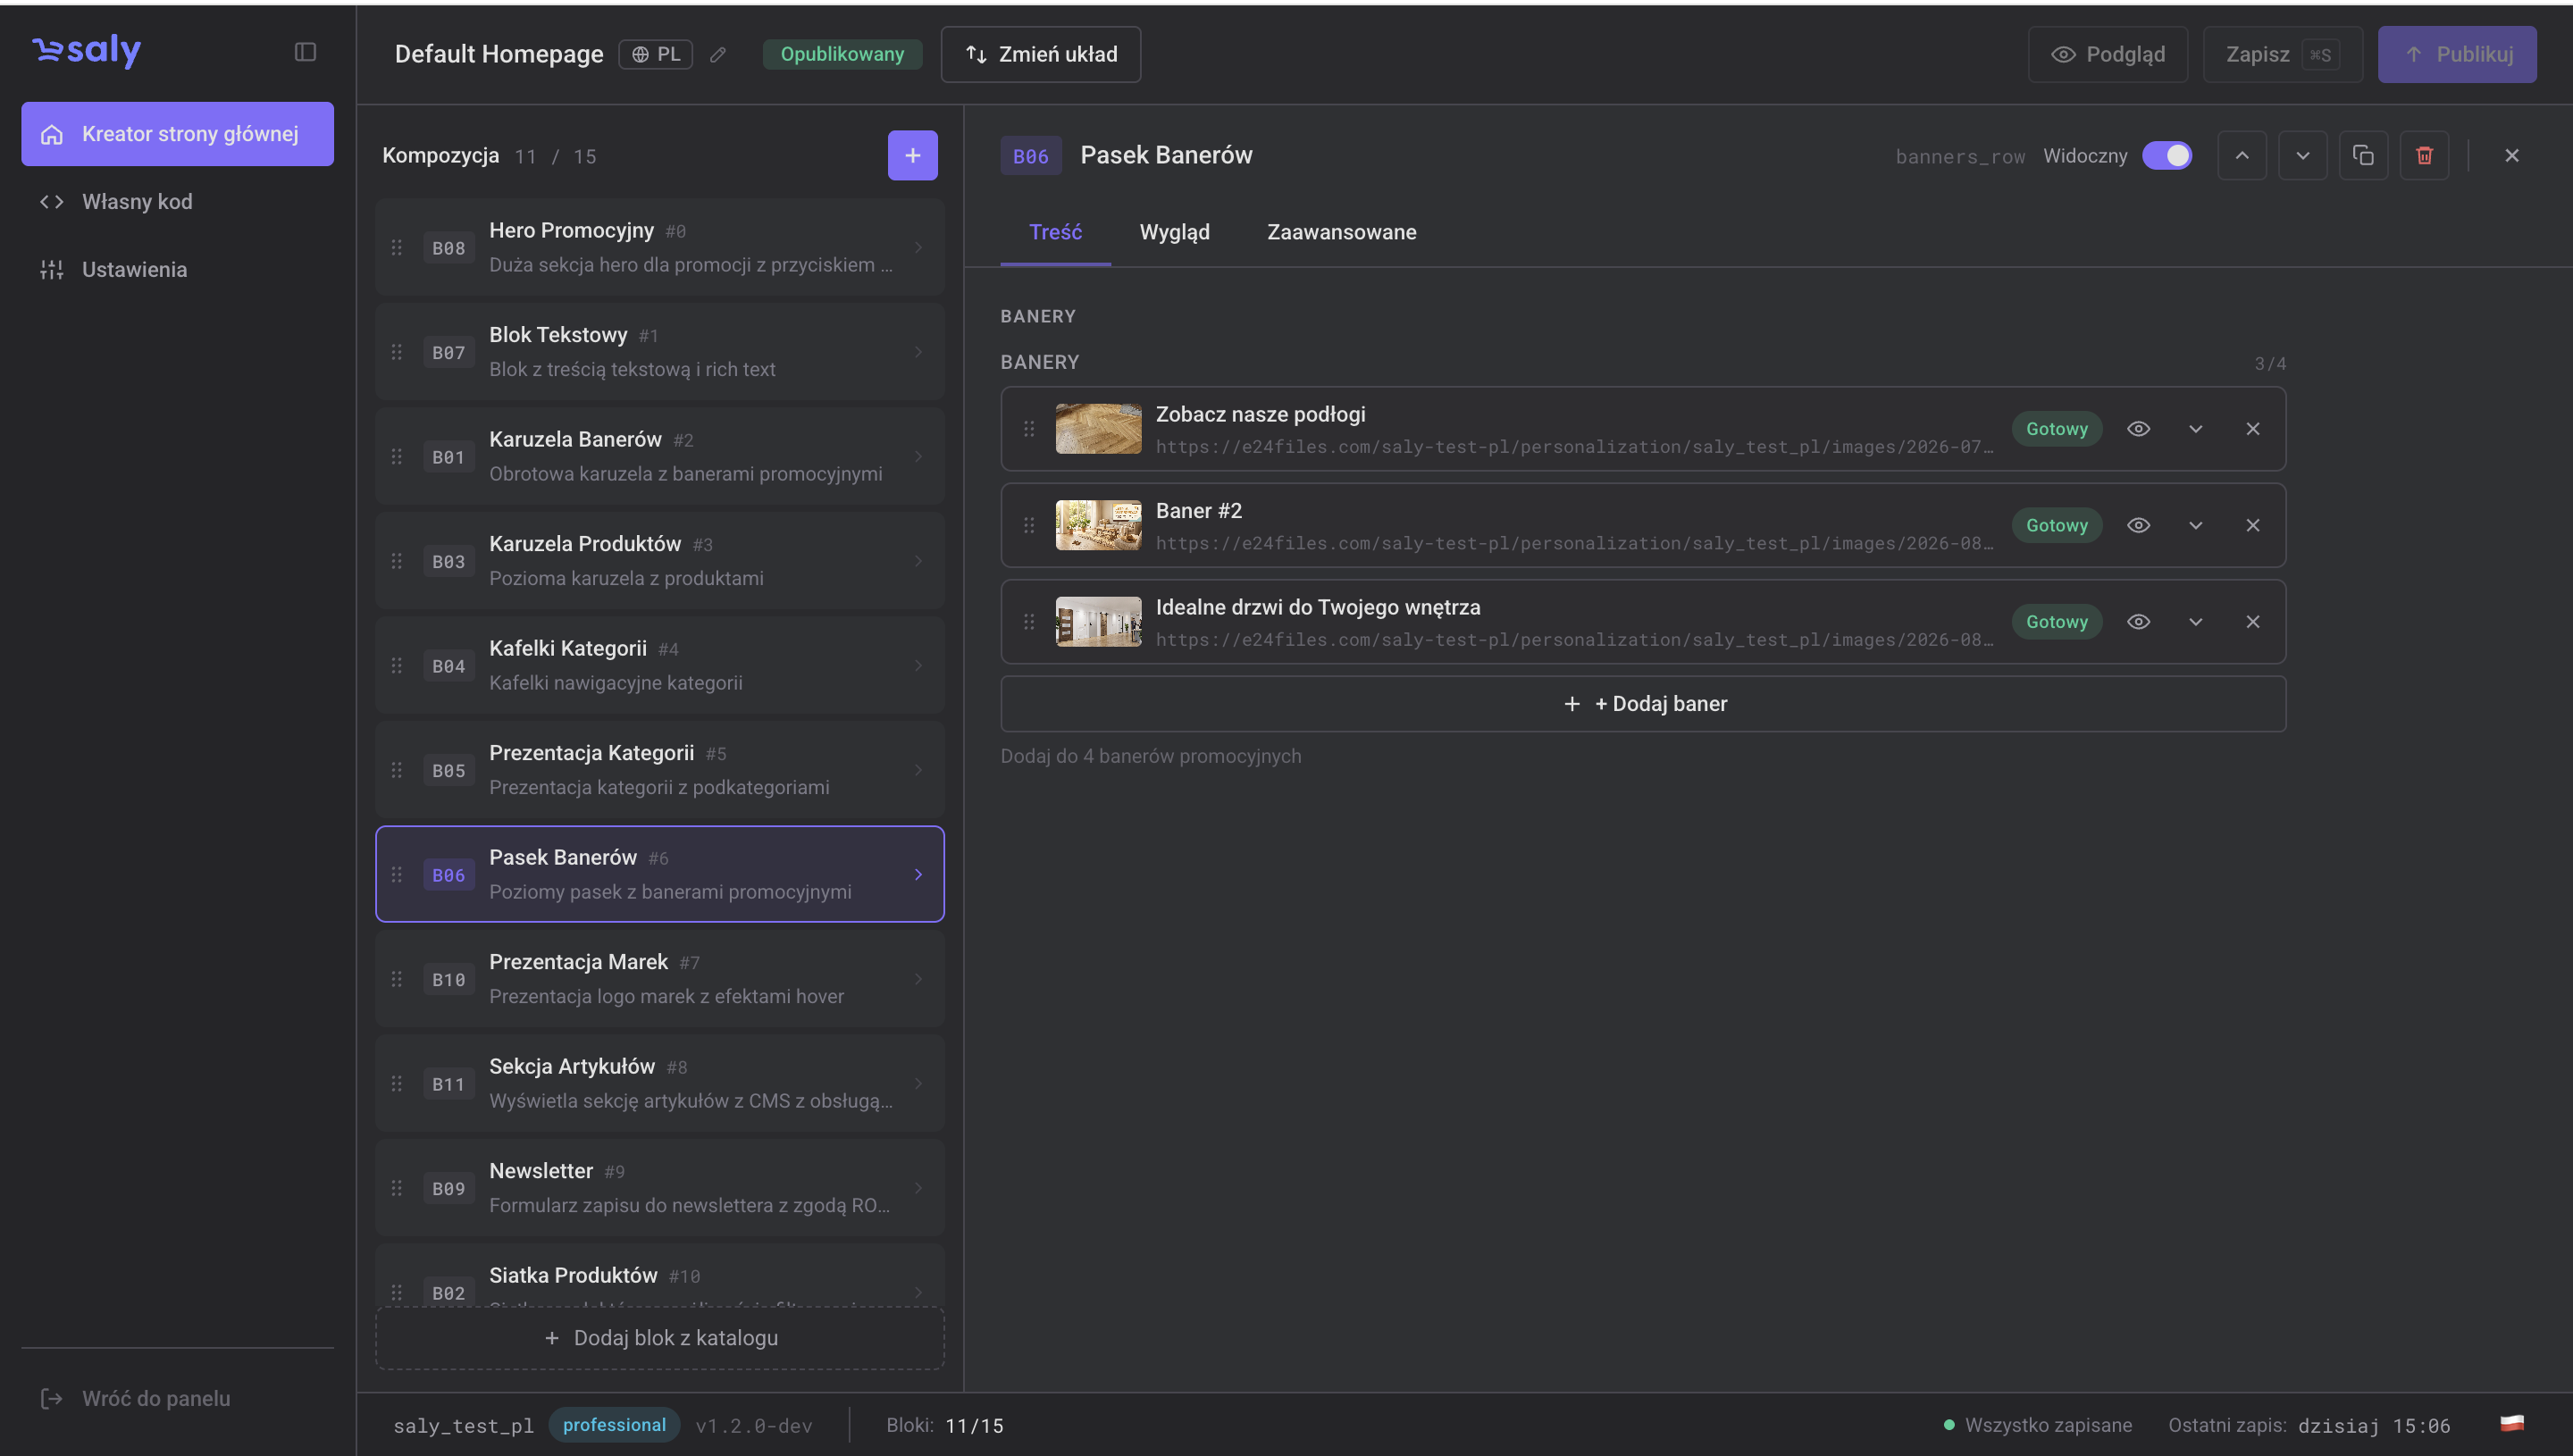2573x1456 pixels.
Task: Add new block with purple plus button
Action: [912, 155]
